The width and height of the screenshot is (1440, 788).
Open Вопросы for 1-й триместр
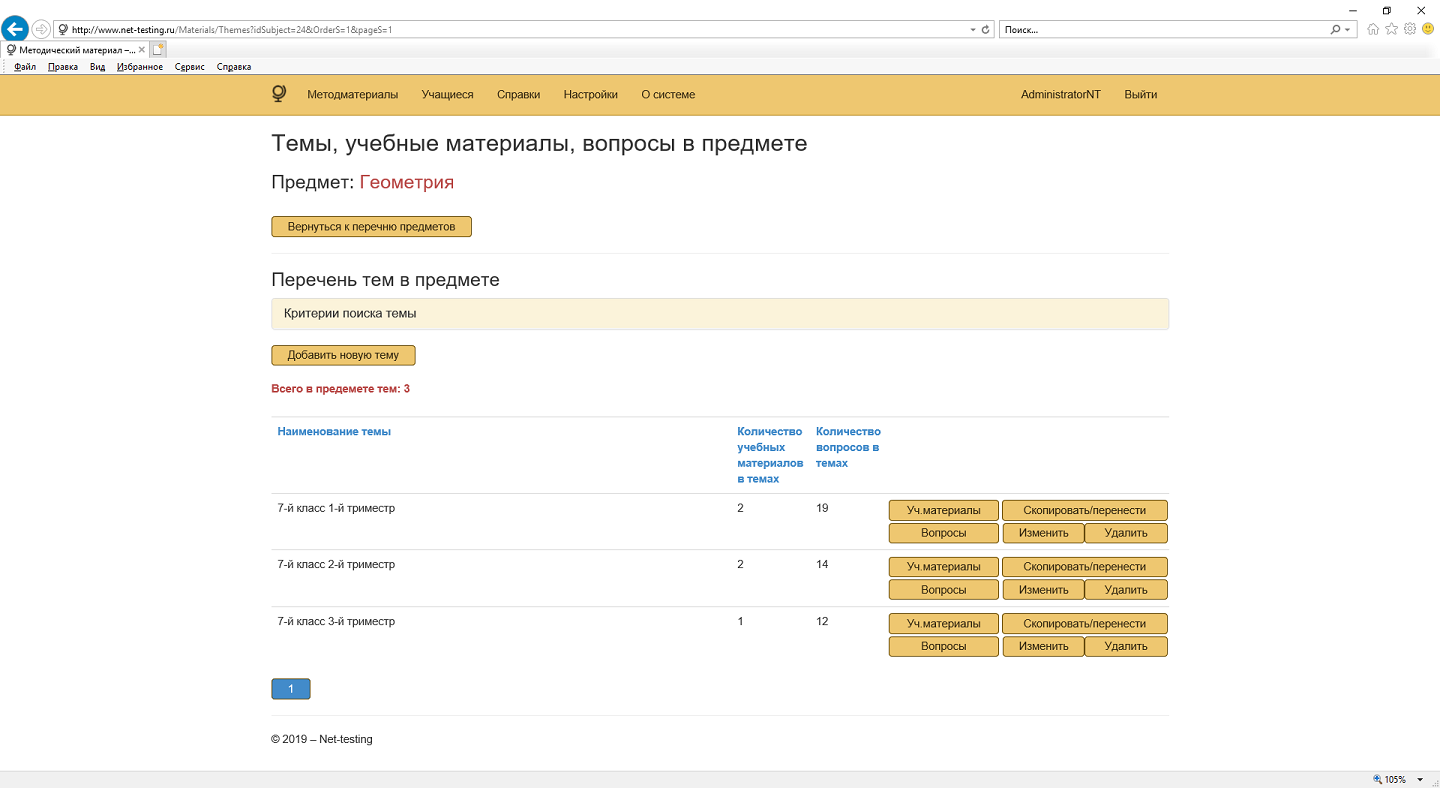(944, 533)
